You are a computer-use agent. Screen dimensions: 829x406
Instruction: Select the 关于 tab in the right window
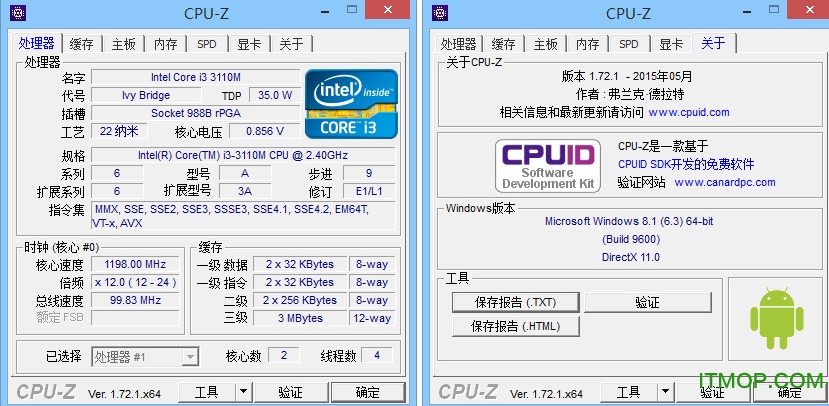click(x=713, y=42)
